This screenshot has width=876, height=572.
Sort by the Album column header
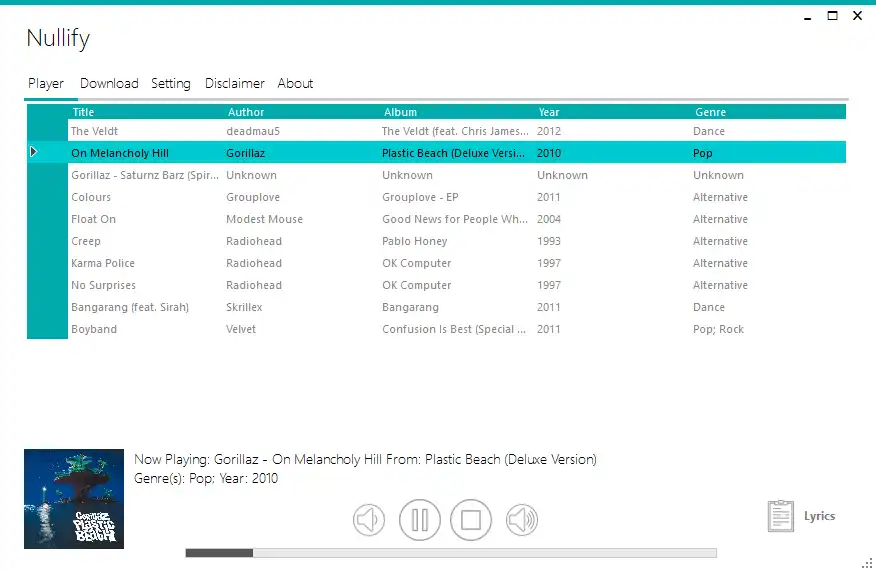tap(400, 112)
